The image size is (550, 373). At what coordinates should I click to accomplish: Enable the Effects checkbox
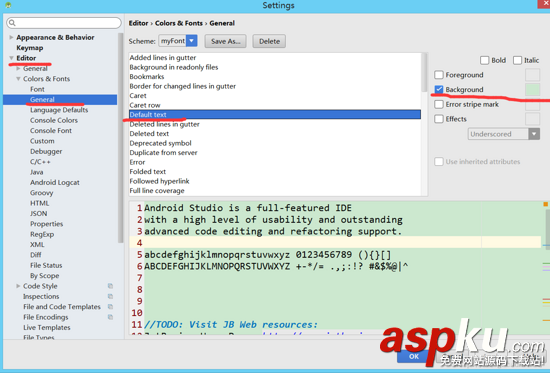(439, 119)
